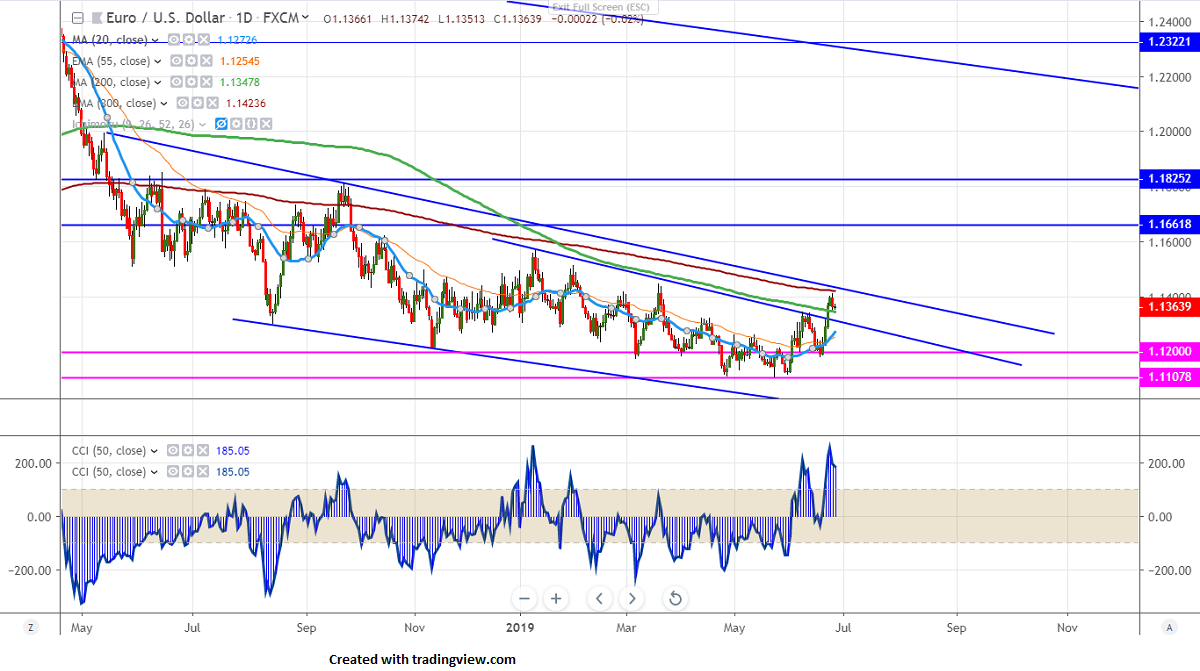The height and width of the screenshot is (671, 1200).
Task: Open settings for MA (20, close)
Action: click(x=189, y=40)
